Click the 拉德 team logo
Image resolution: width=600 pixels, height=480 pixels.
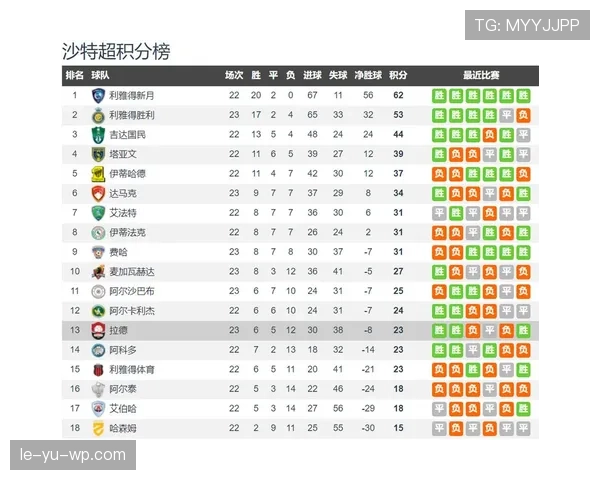pyautogui.click(x=98, y=330)
